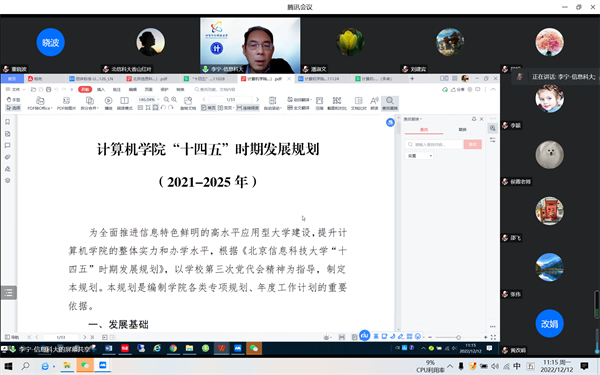Switch to the Insert ribbon tab
The image size is (600, 375).
101,89
